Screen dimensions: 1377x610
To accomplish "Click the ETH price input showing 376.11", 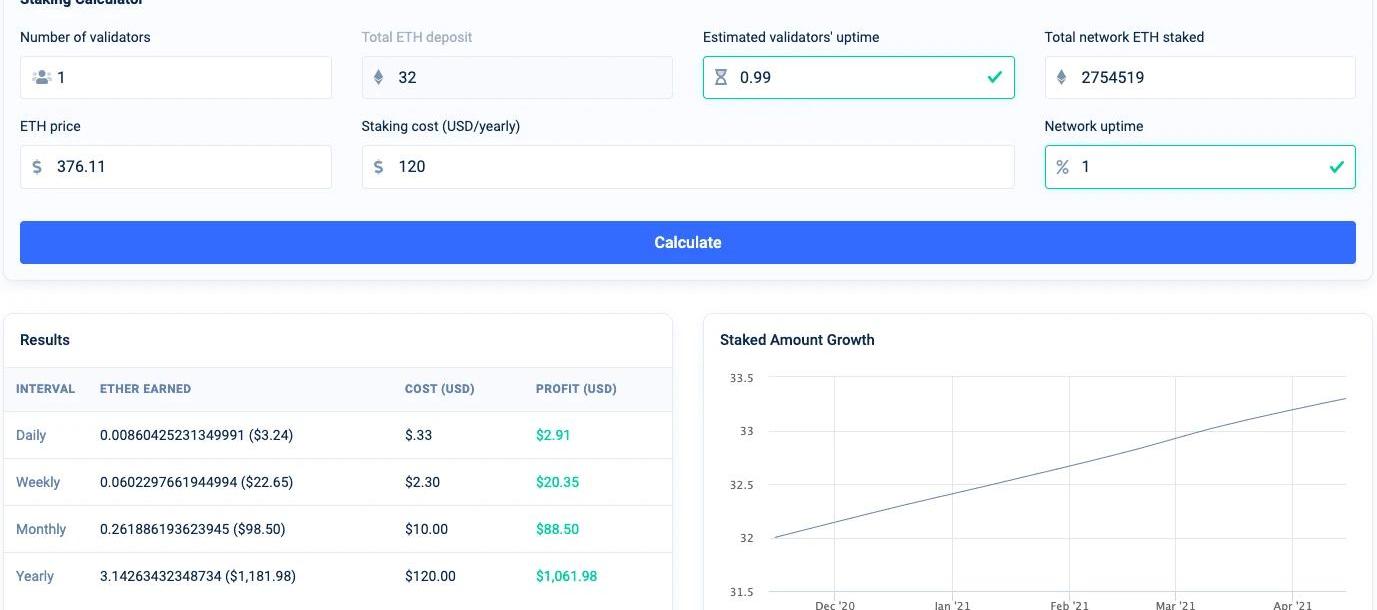I will click(x=176, y=166).
